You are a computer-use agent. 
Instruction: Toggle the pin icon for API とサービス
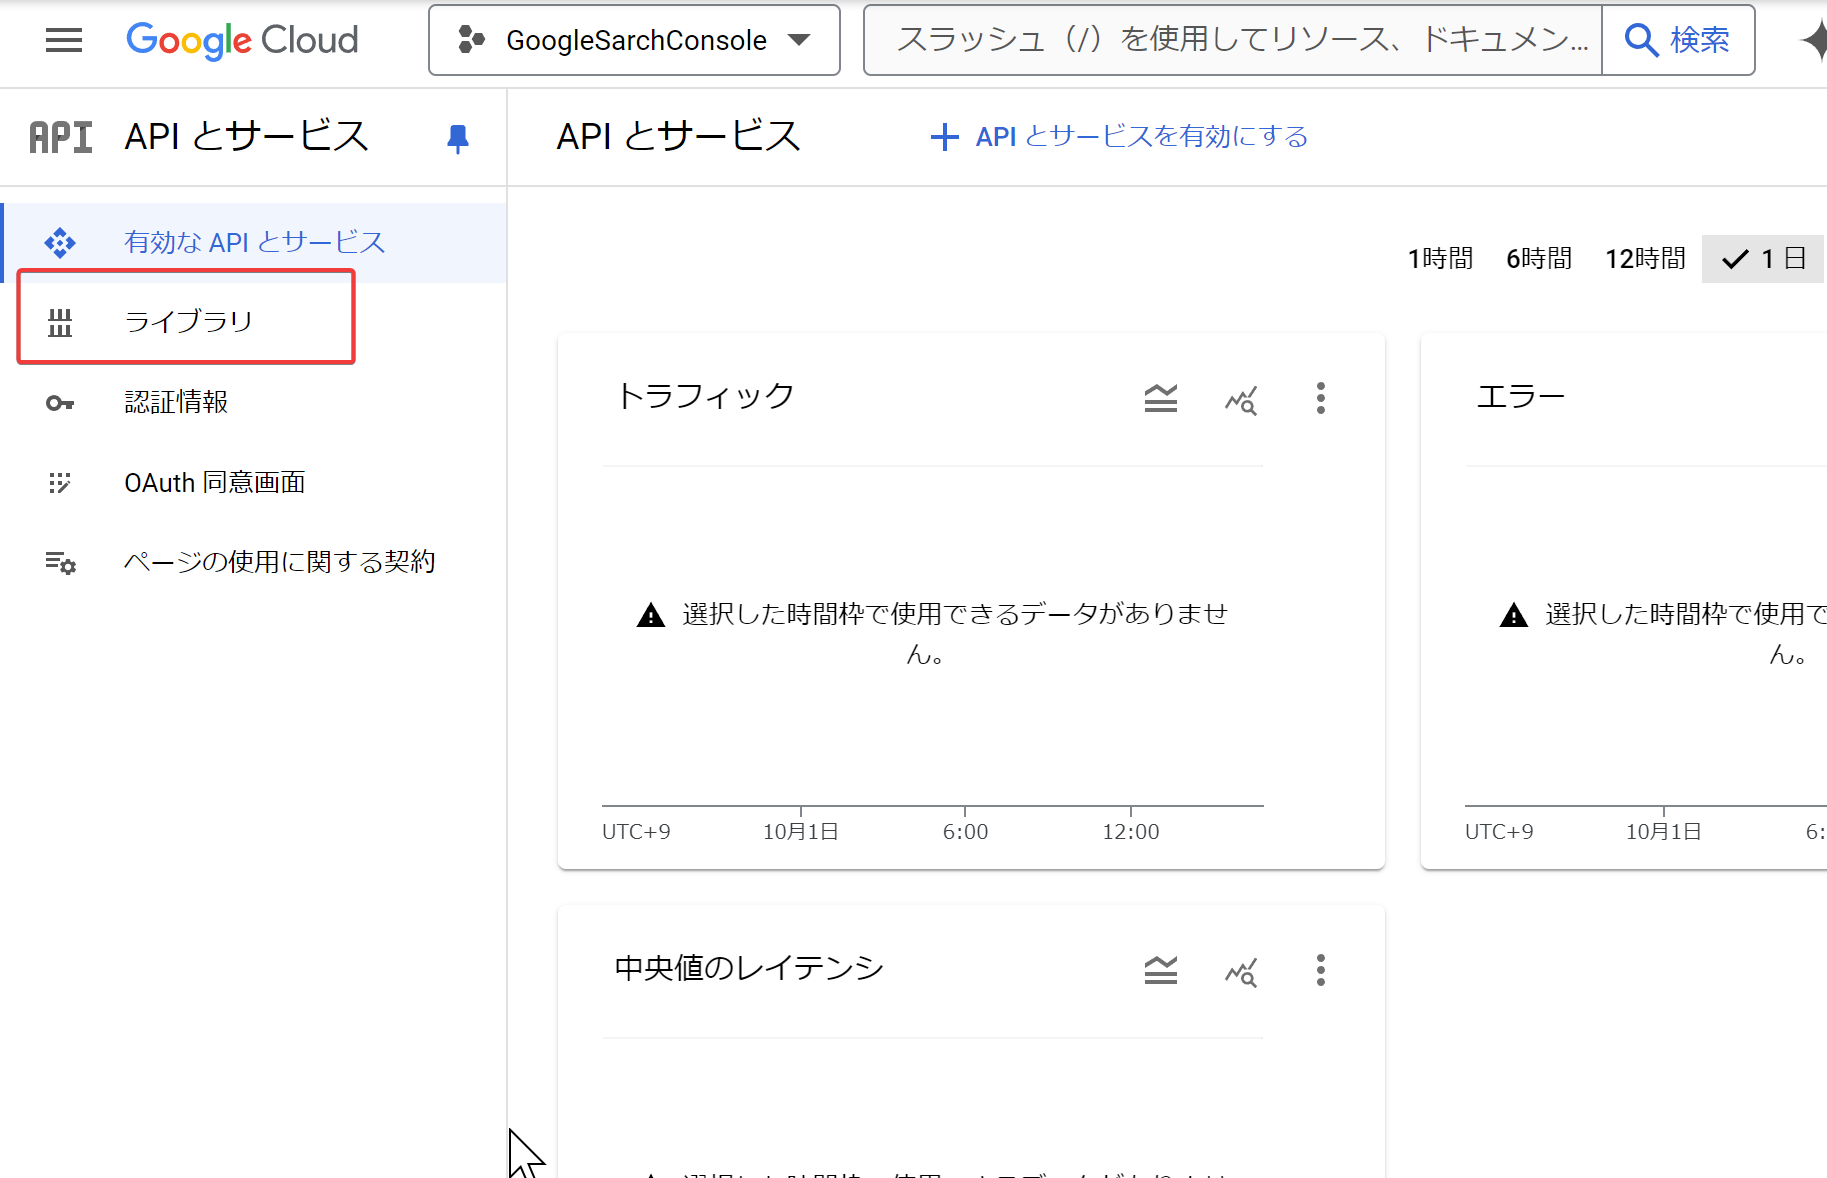pos(457,138)
